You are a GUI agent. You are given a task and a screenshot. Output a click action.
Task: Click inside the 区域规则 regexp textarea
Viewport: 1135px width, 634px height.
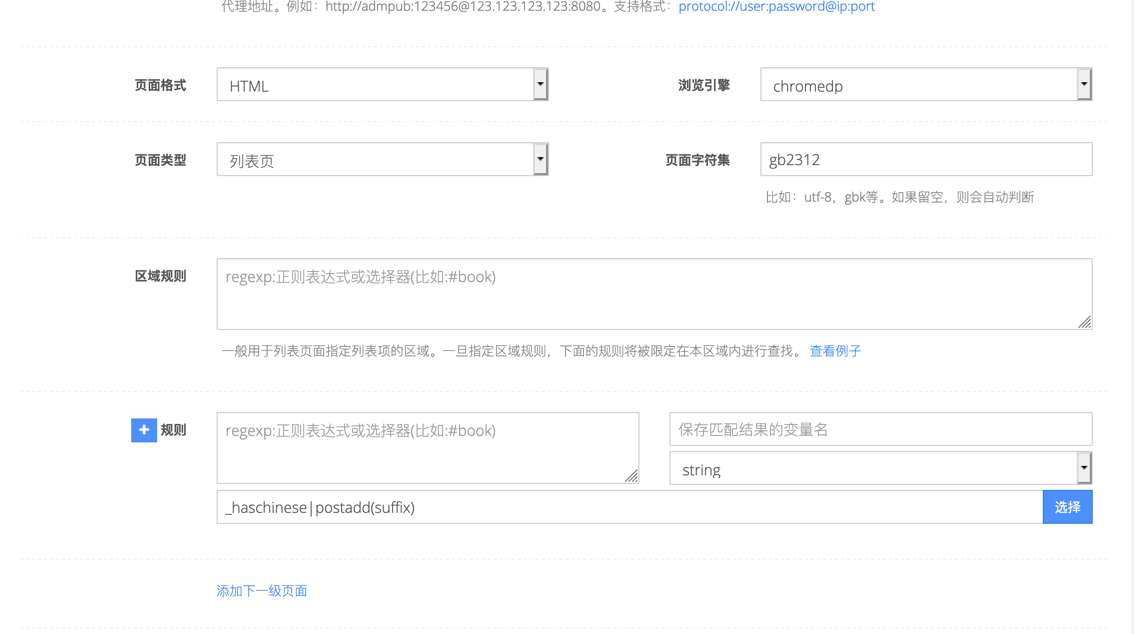coord(650,290)
